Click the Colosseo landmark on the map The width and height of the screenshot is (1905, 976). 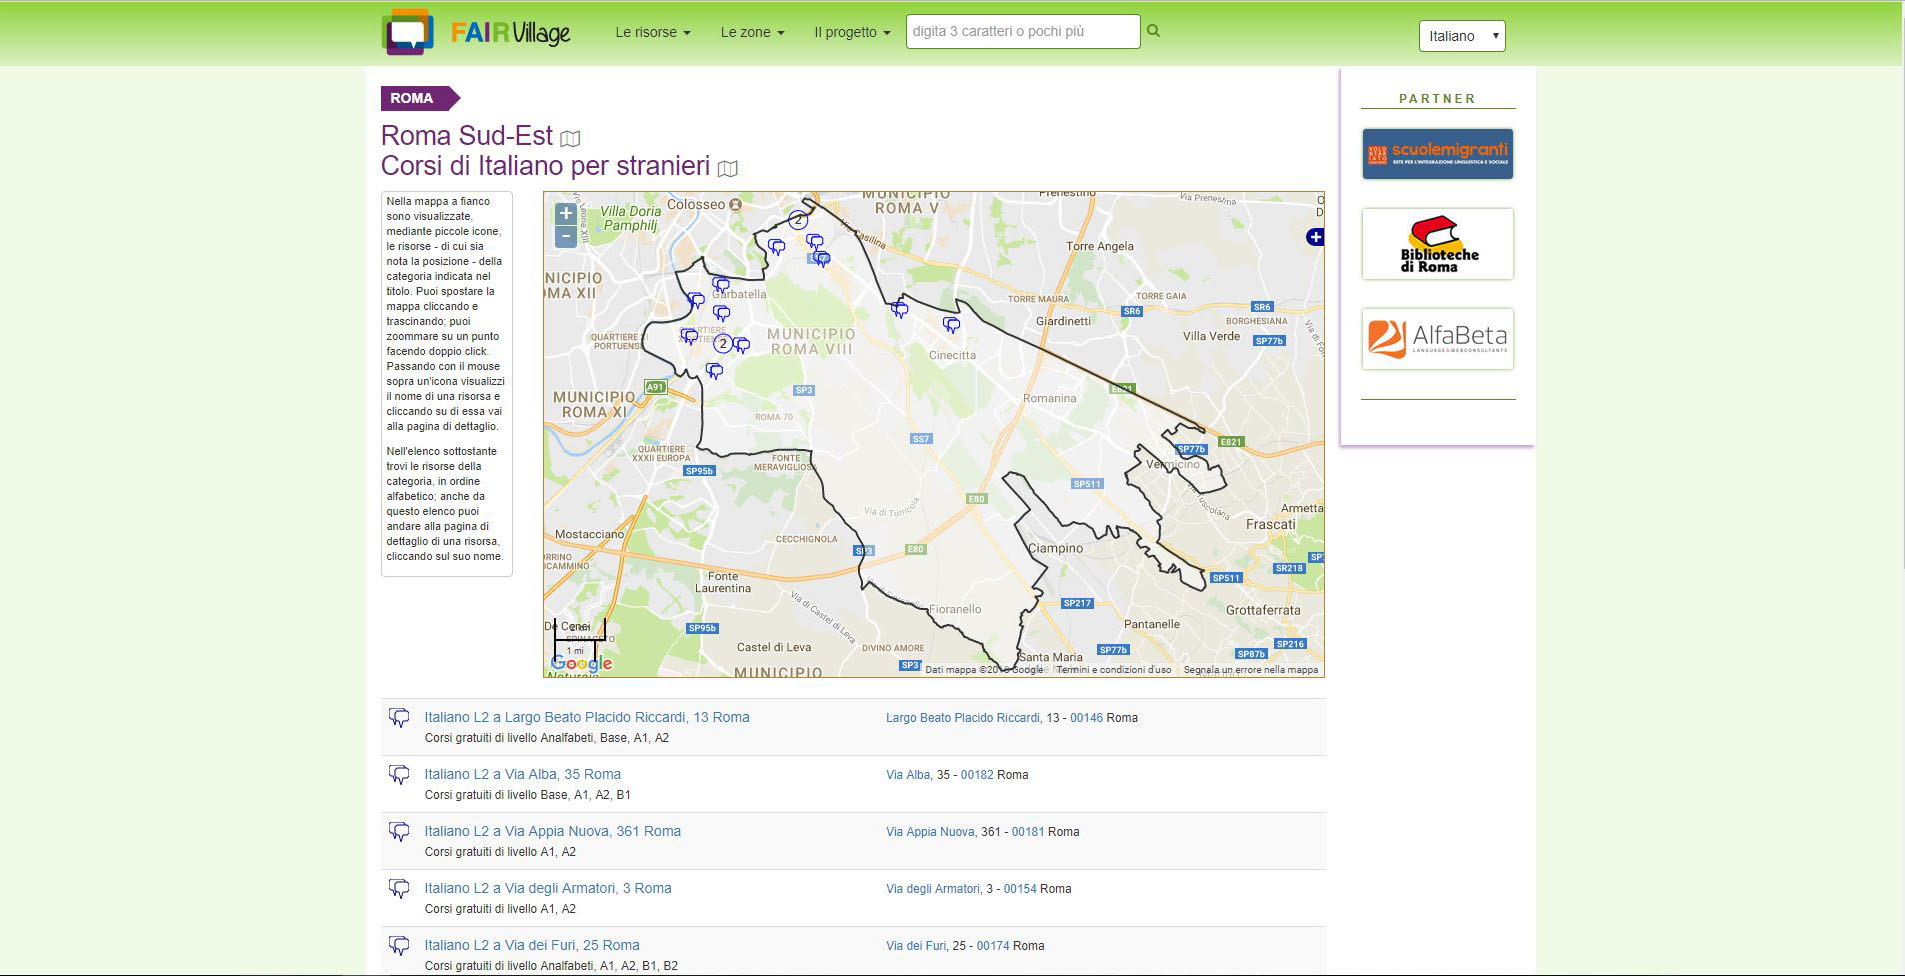click(x=704, y=204)
